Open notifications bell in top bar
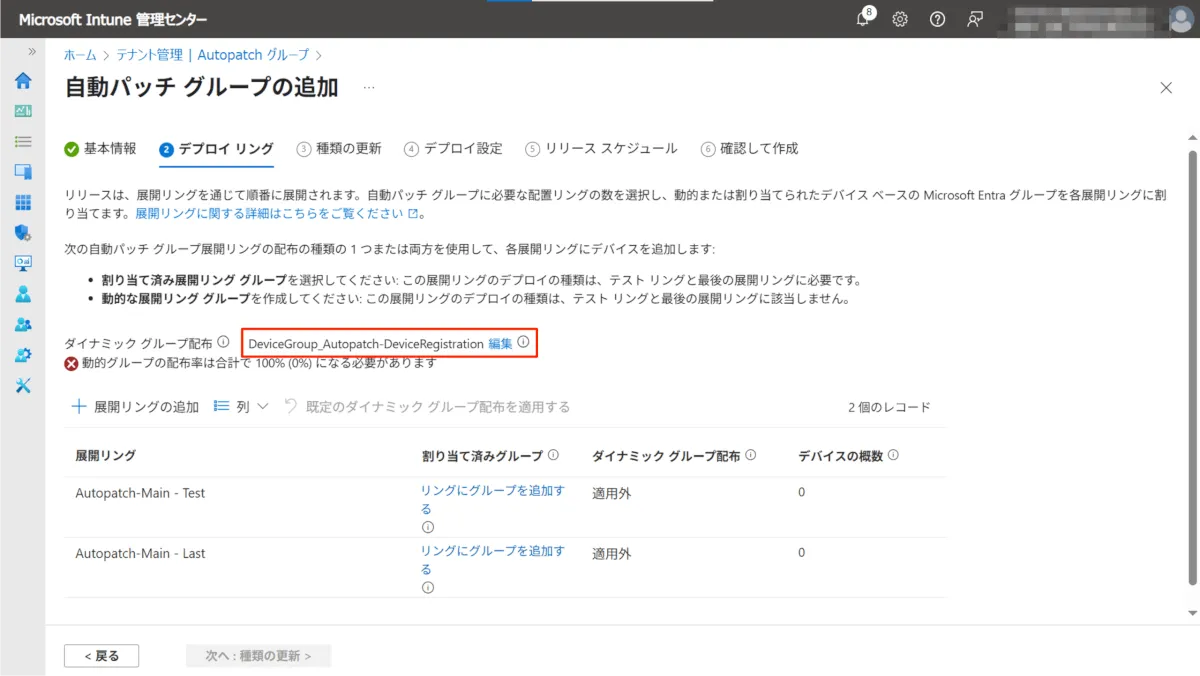This screenshot has width=1200, height=676. tap(864, 19)
